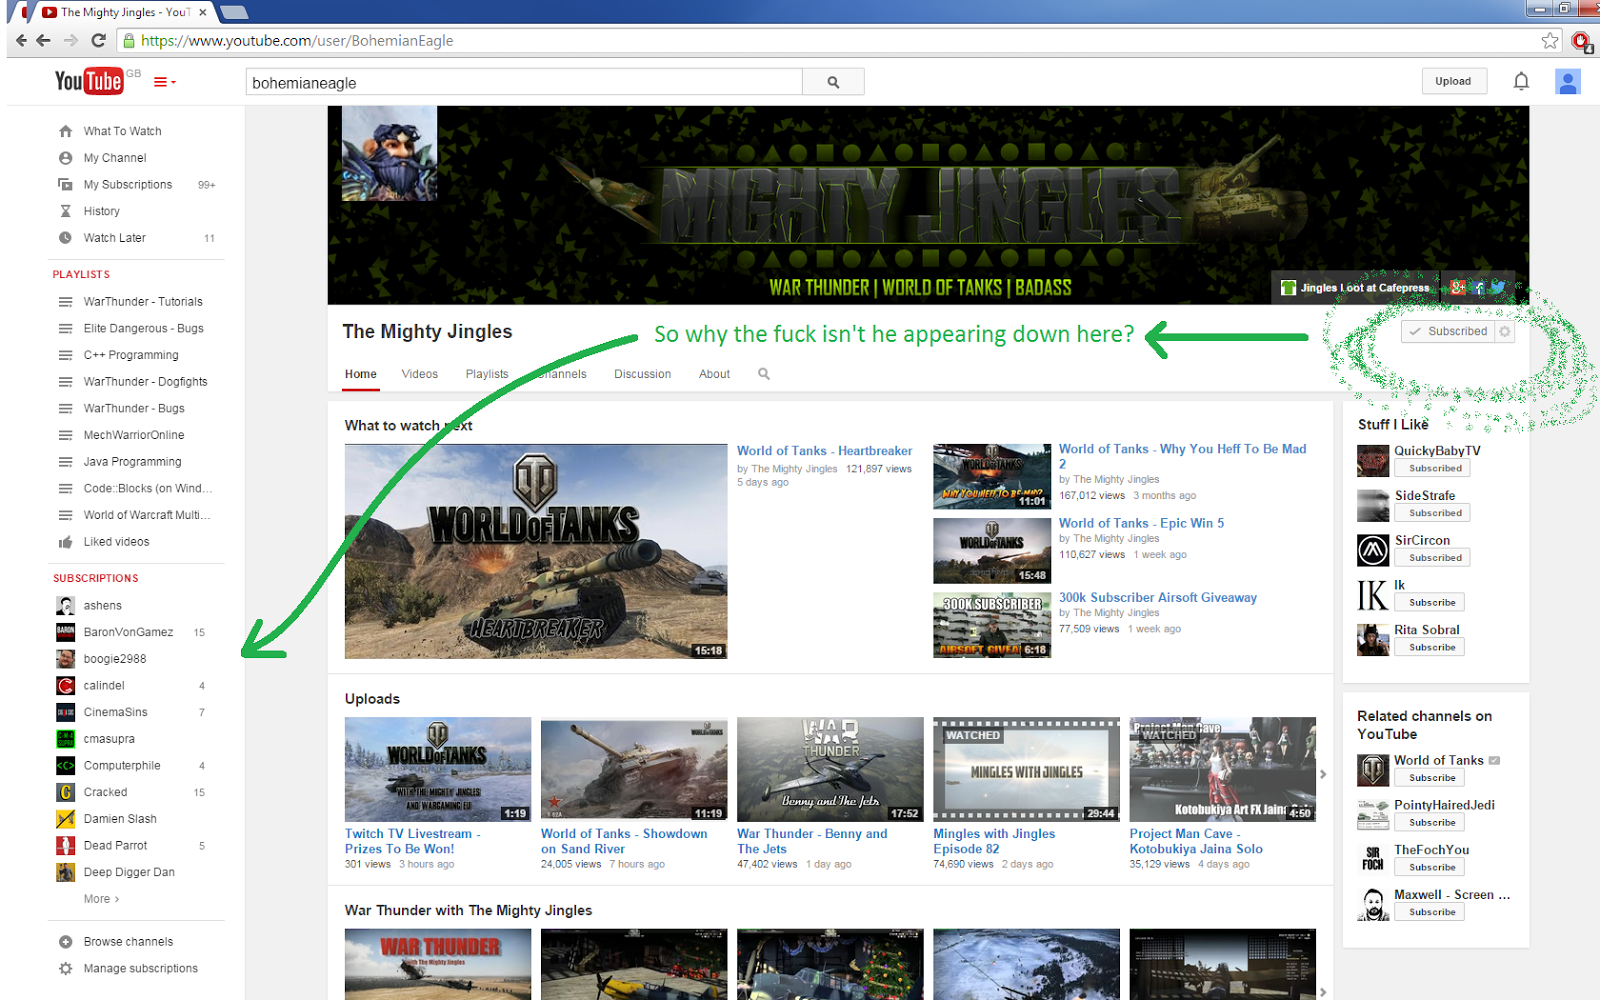This screenshot has width=1600, height=1000.
Task: Click ashens channel avatar icon
Action: (66, 606)
